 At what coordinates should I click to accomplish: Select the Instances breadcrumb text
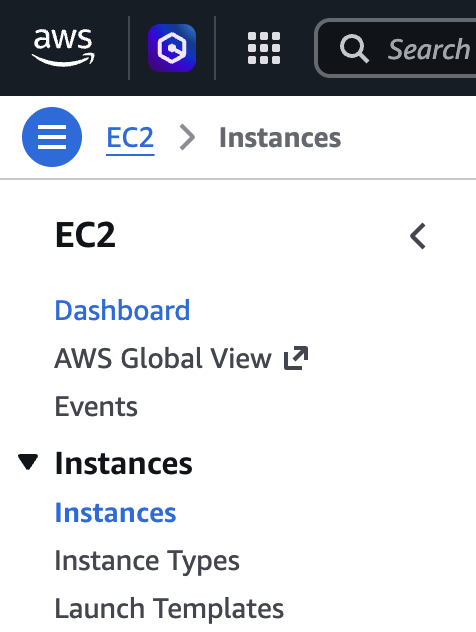pos(280,138)
